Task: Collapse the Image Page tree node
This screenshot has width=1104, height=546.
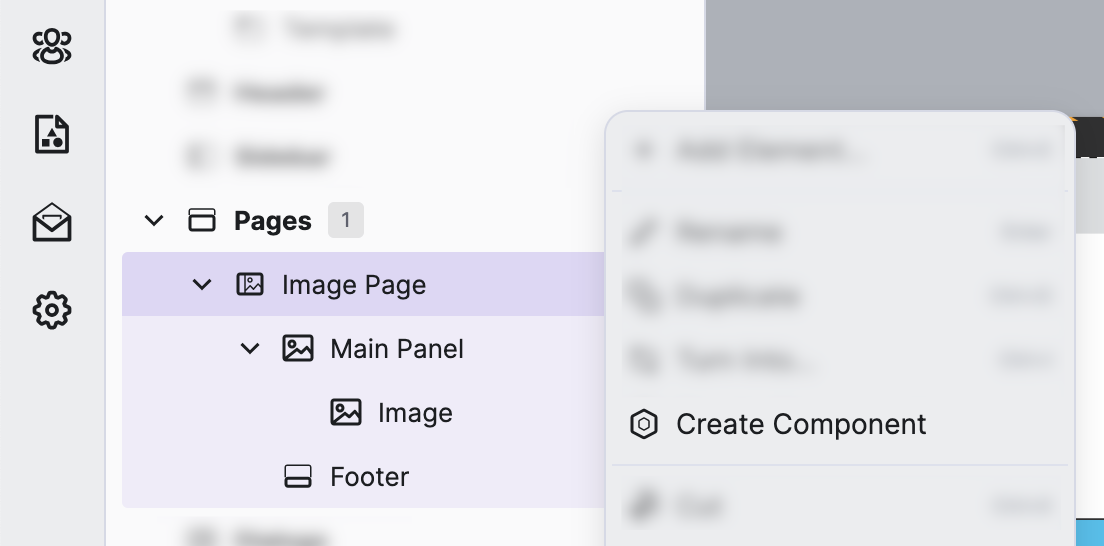Action: point(202,285)
